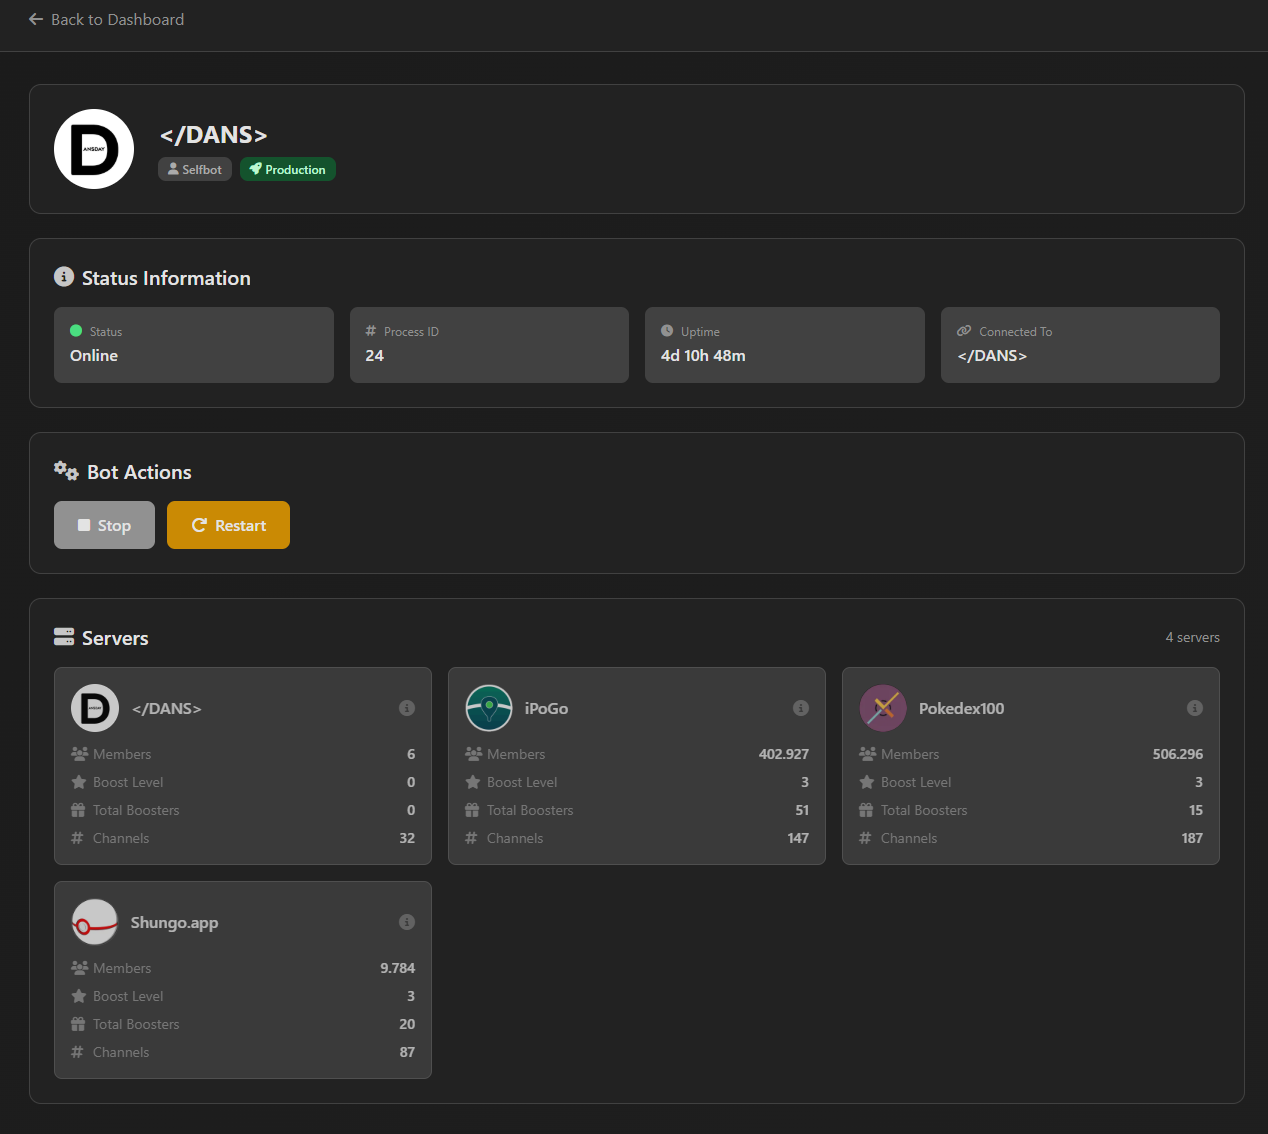Click Channels hash icon in </DANS> card

coord(77,838)
